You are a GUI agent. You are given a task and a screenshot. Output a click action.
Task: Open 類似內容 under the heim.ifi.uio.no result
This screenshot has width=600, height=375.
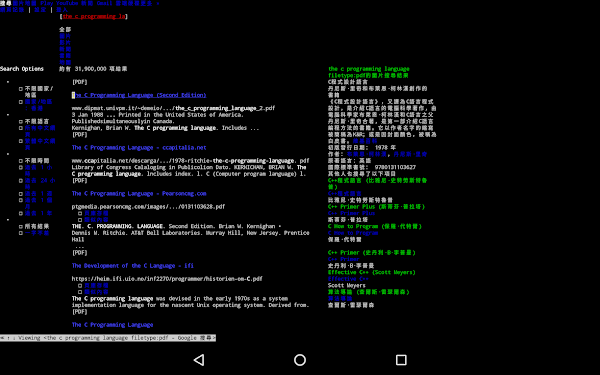point(96,292)
